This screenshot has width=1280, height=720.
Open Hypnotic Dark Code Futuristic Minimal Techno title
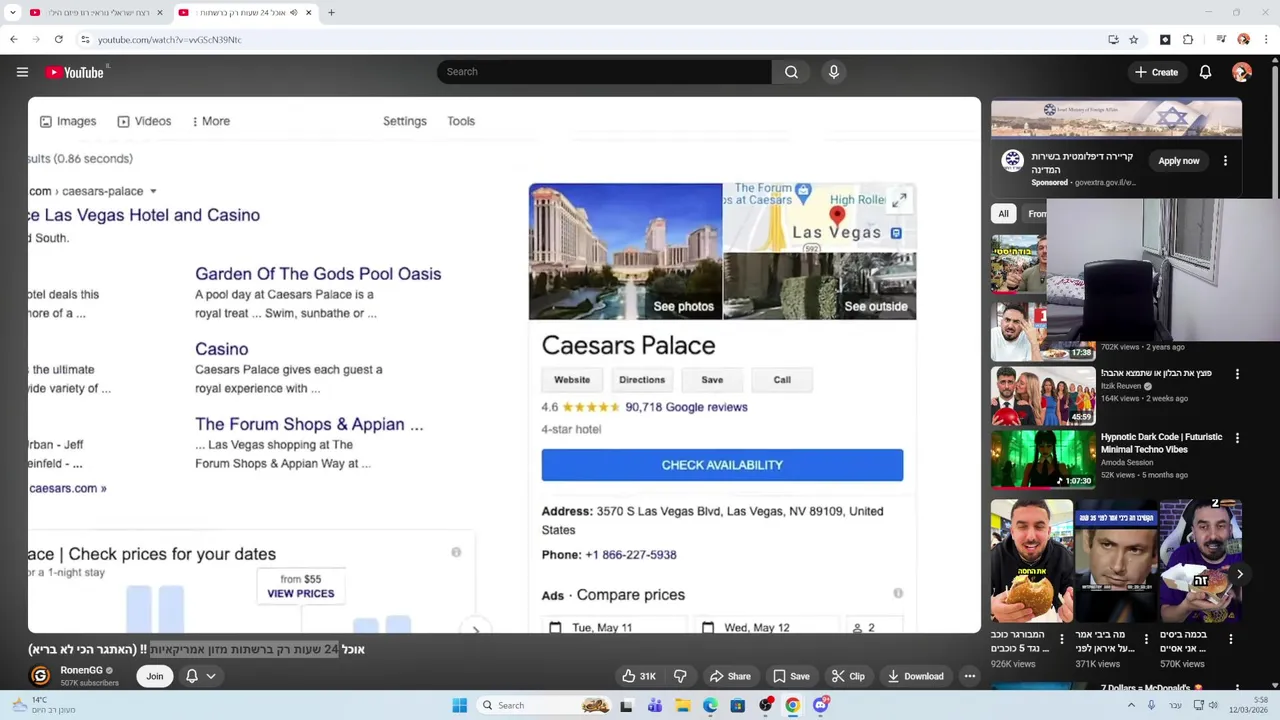click(x=1161, y=443)
